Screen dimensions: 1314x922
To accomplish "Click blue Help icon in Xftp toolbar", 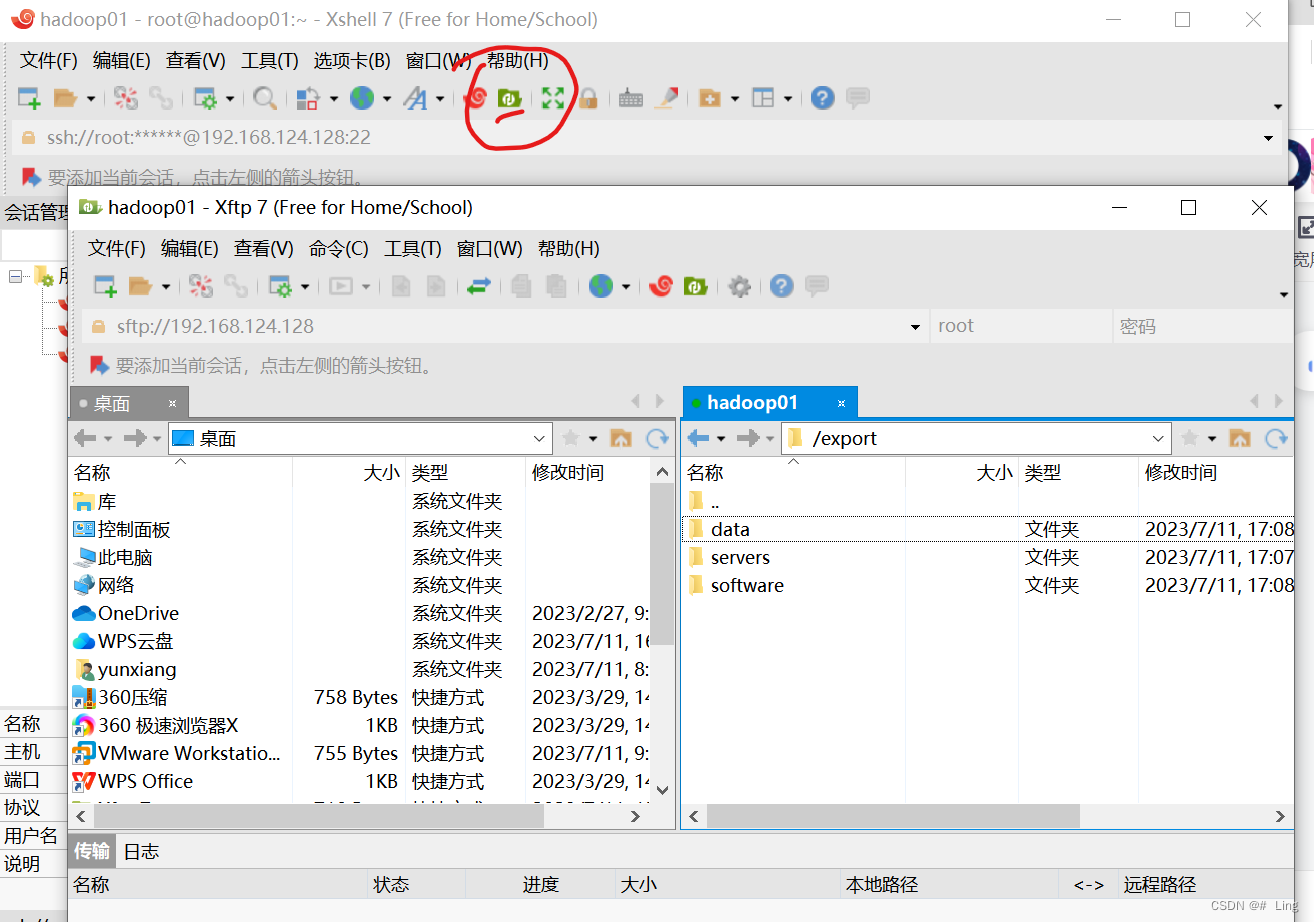I will point(782,287).
